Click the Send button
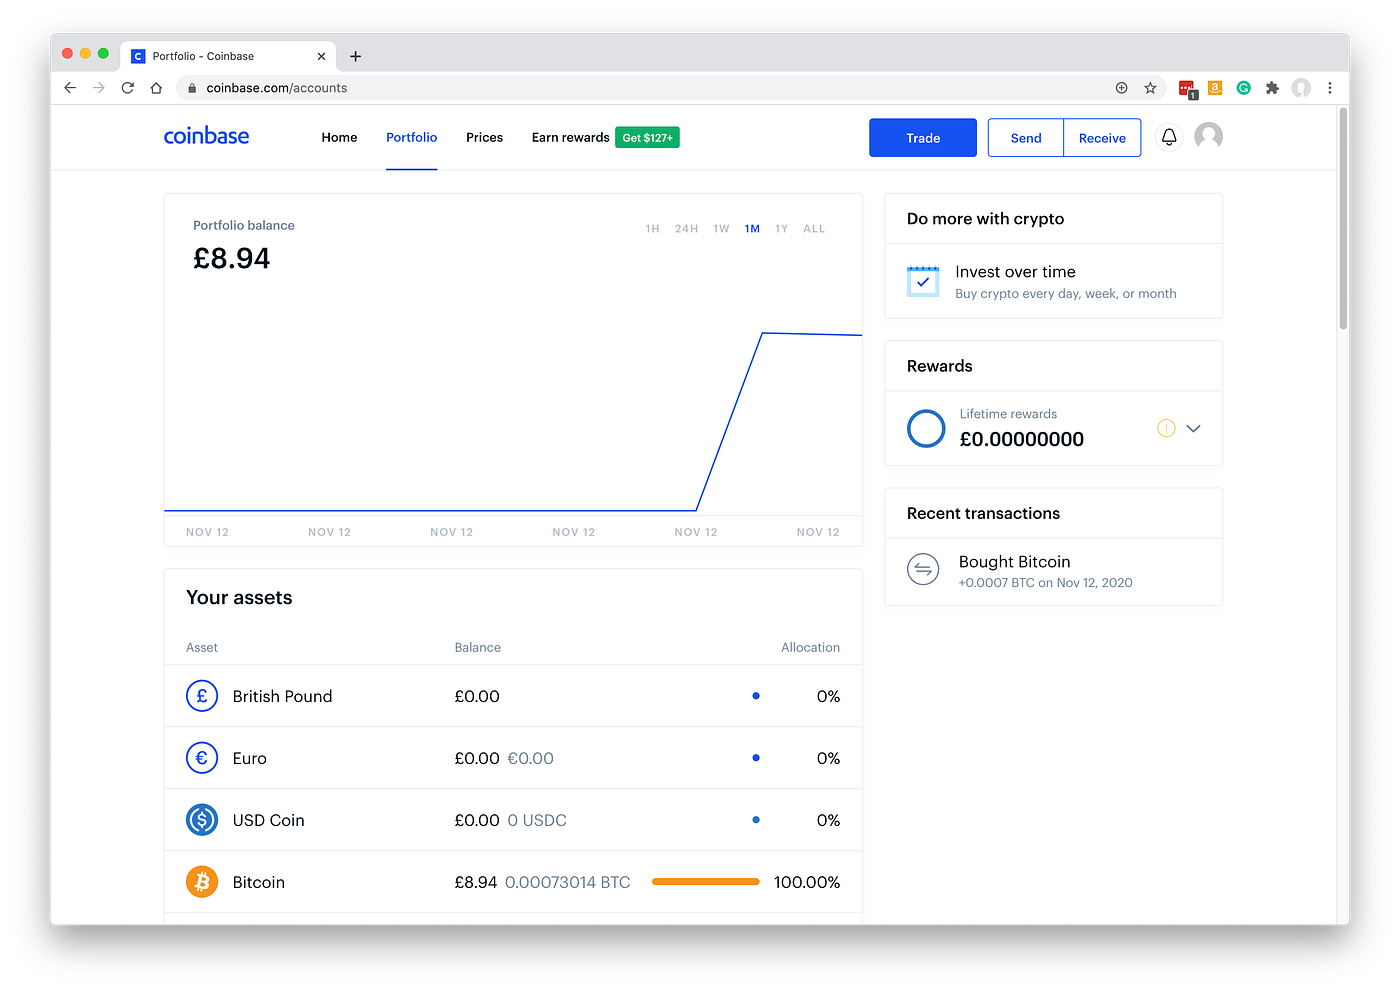 tap(1026, 138)
